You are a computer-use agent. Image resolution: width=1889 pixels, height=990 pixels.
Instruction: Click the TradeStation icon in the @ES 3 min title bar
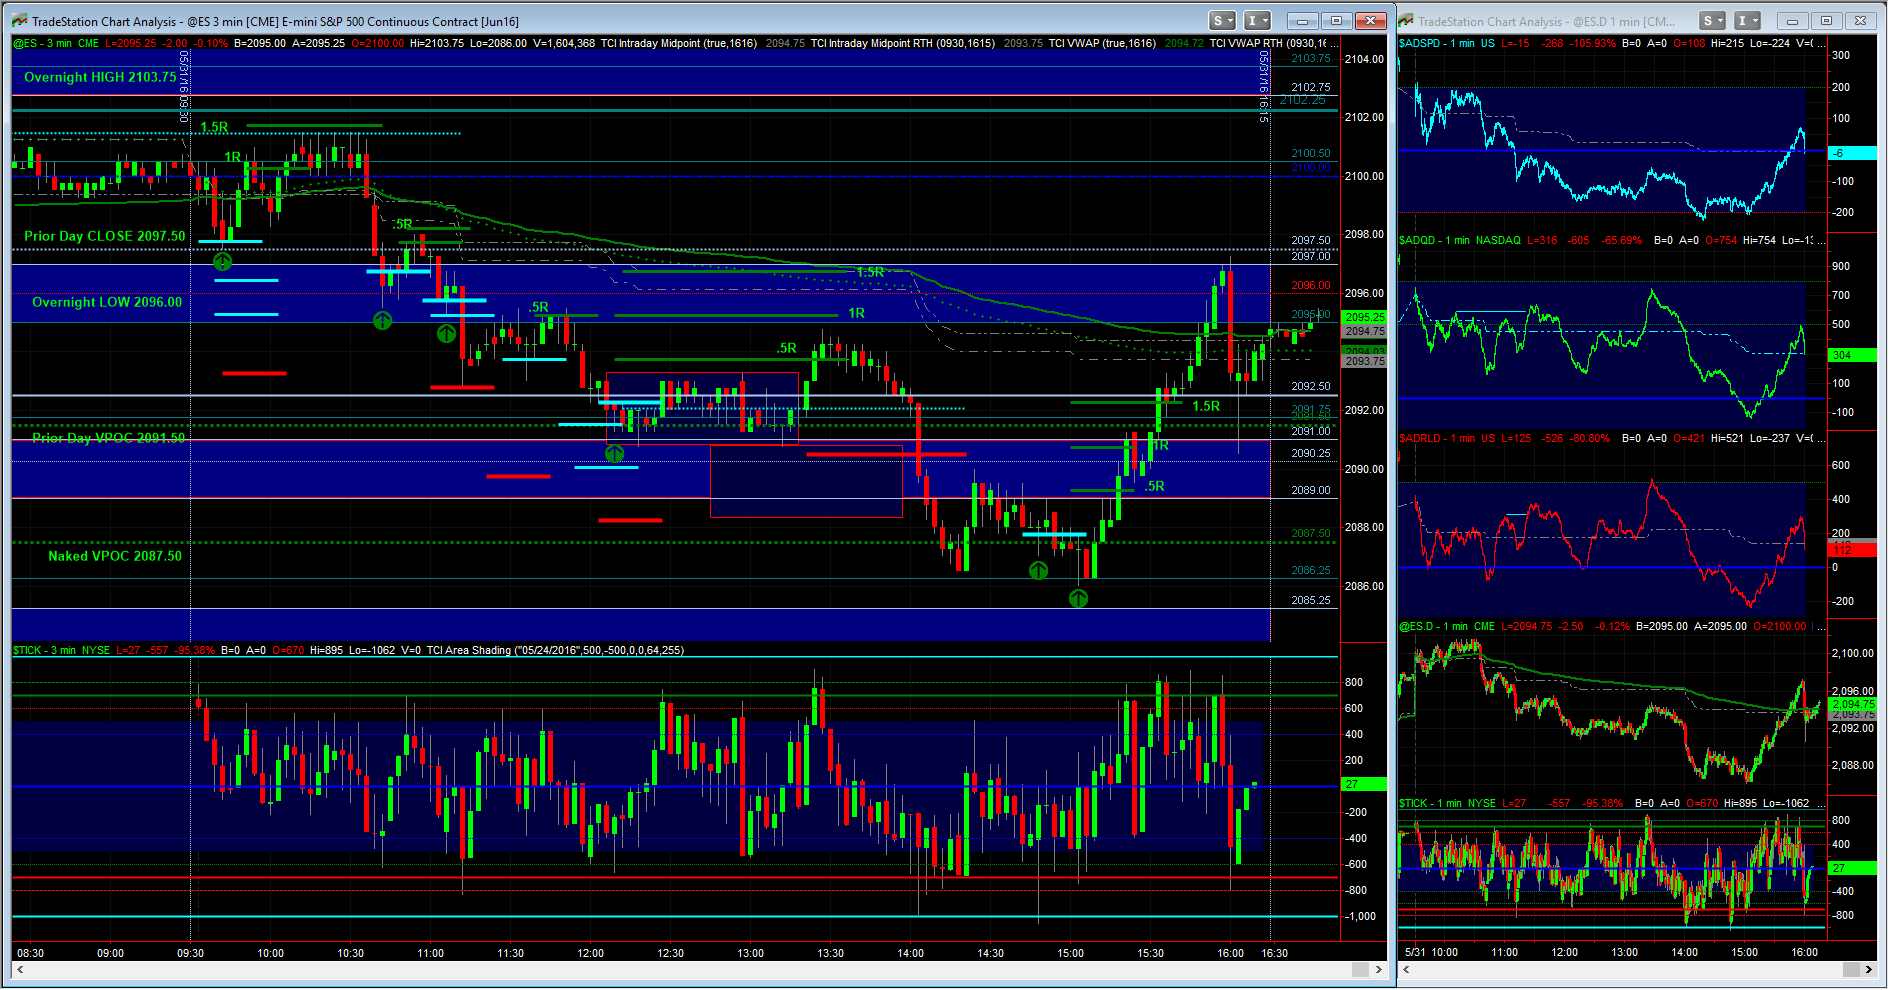(20, 21)
